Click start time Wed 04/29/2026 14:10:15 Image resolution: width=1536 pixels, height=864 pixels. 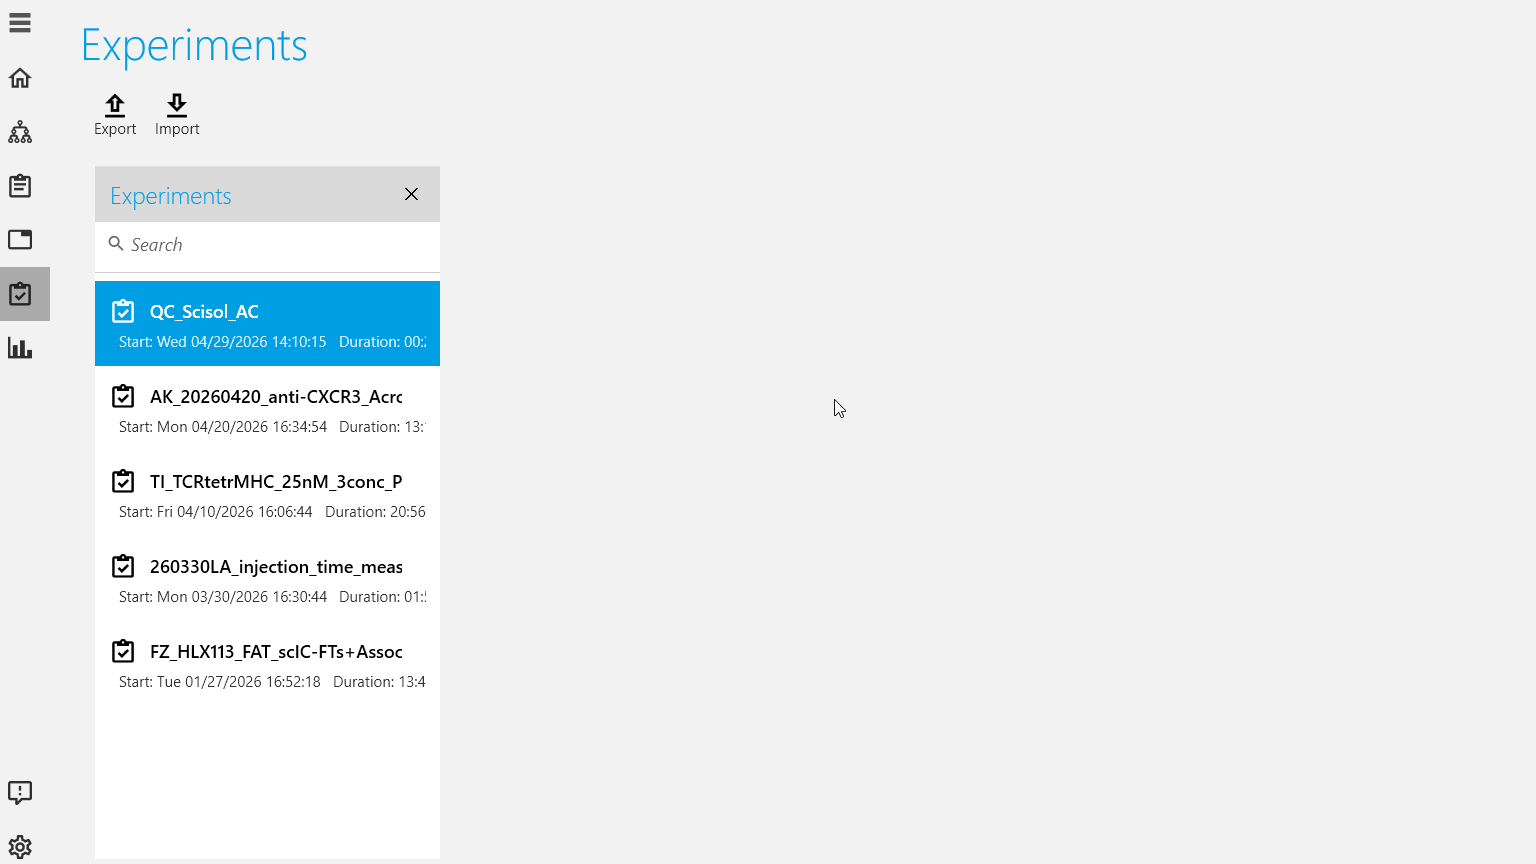pyautogui.click(x=223, y=342)
